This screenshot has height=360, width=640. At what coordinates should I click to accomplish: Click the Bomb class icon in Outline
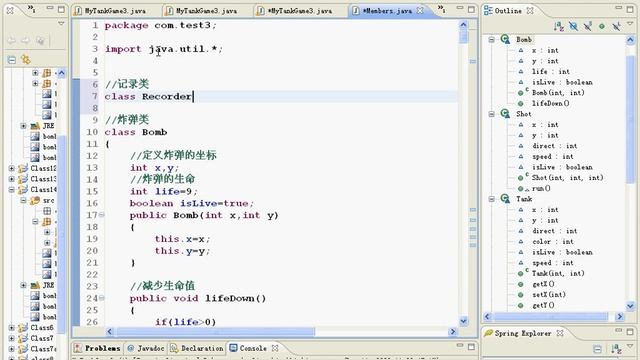pyautogui.click(x=505, y=39)
